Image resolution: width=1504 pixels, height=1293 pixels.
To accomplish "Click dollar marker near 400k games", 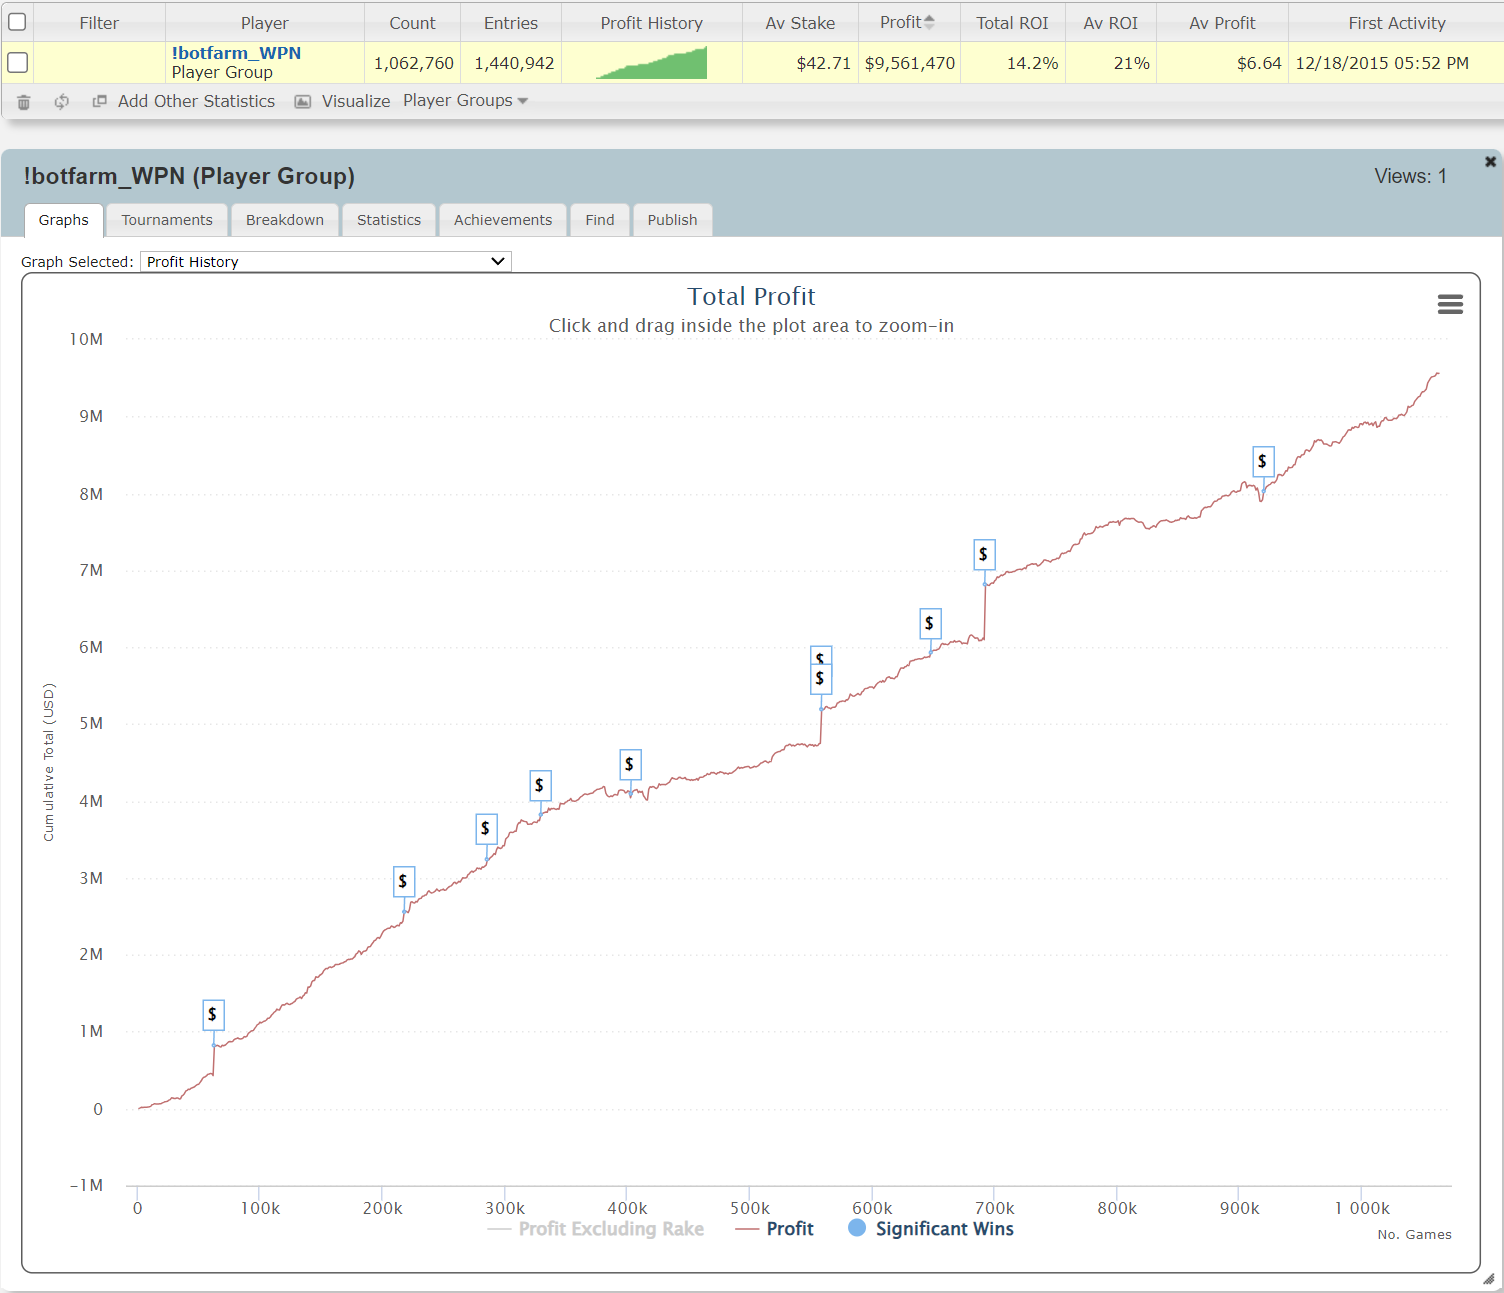I will click(630, 764).
